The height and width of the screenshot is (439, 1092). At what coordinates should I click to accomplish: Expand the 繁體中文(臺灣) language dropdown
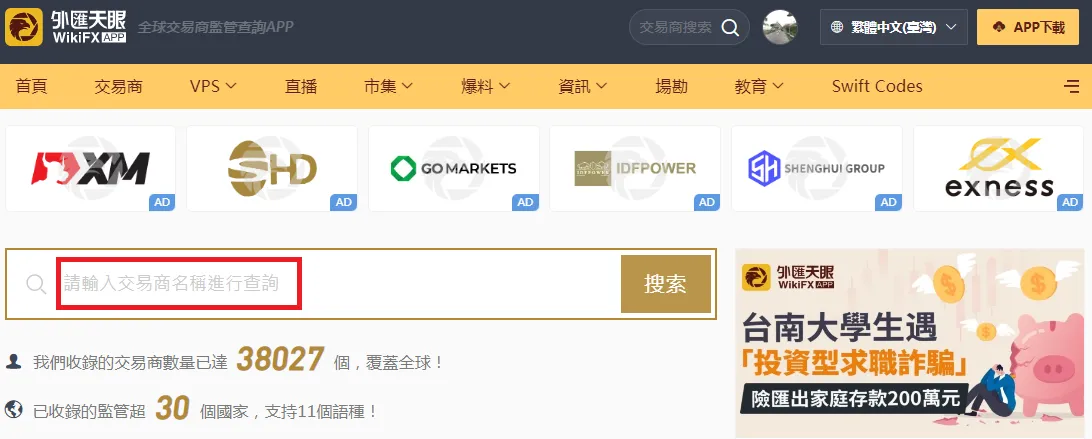click(894, 27)
